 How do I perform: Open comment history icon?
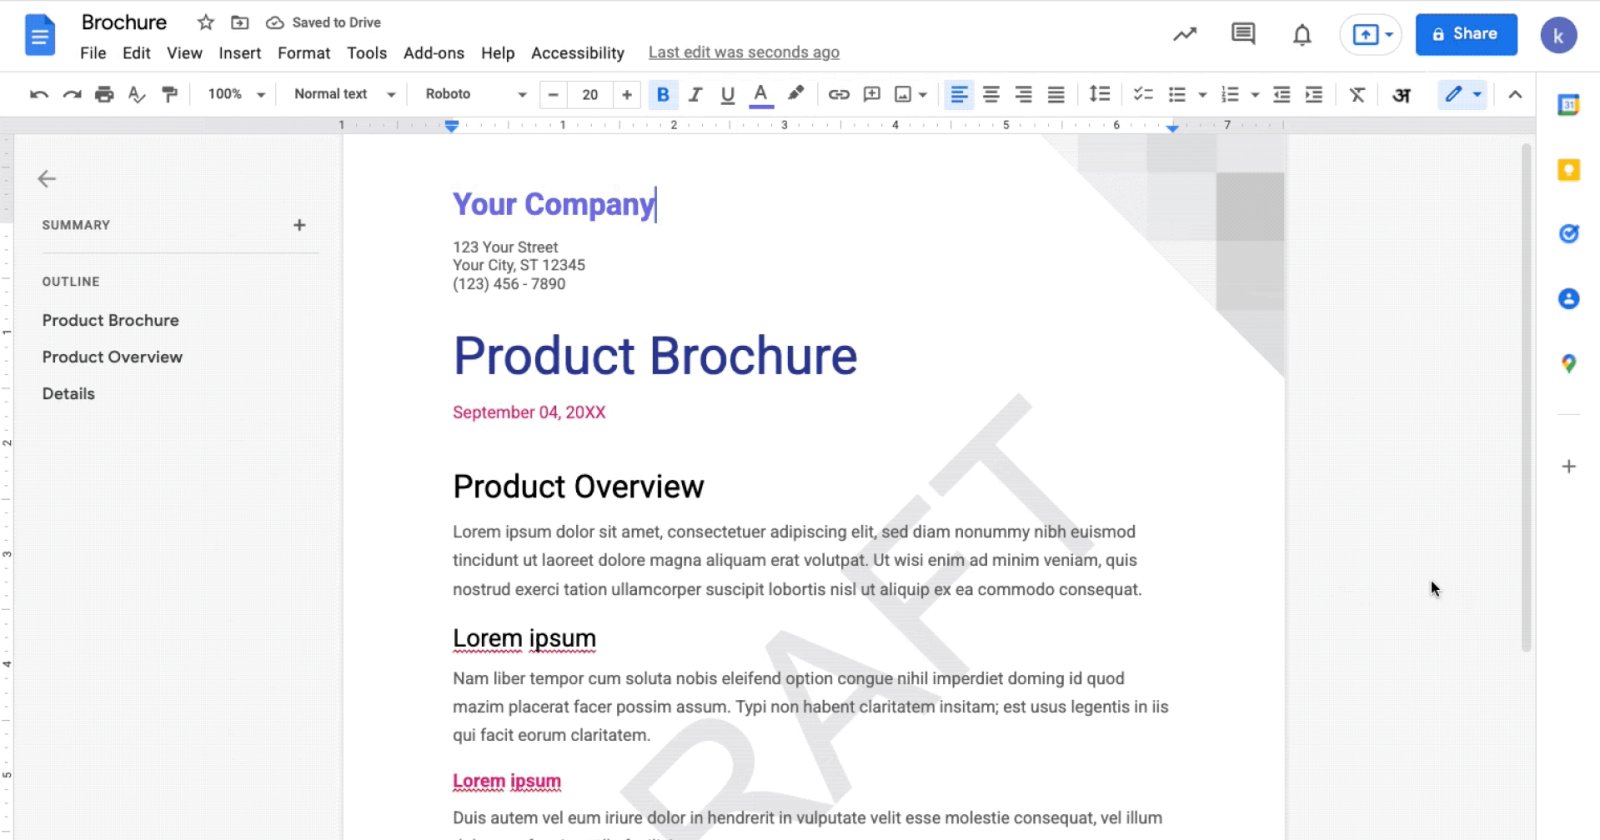pyautogui.click(x=1243, y=34)
